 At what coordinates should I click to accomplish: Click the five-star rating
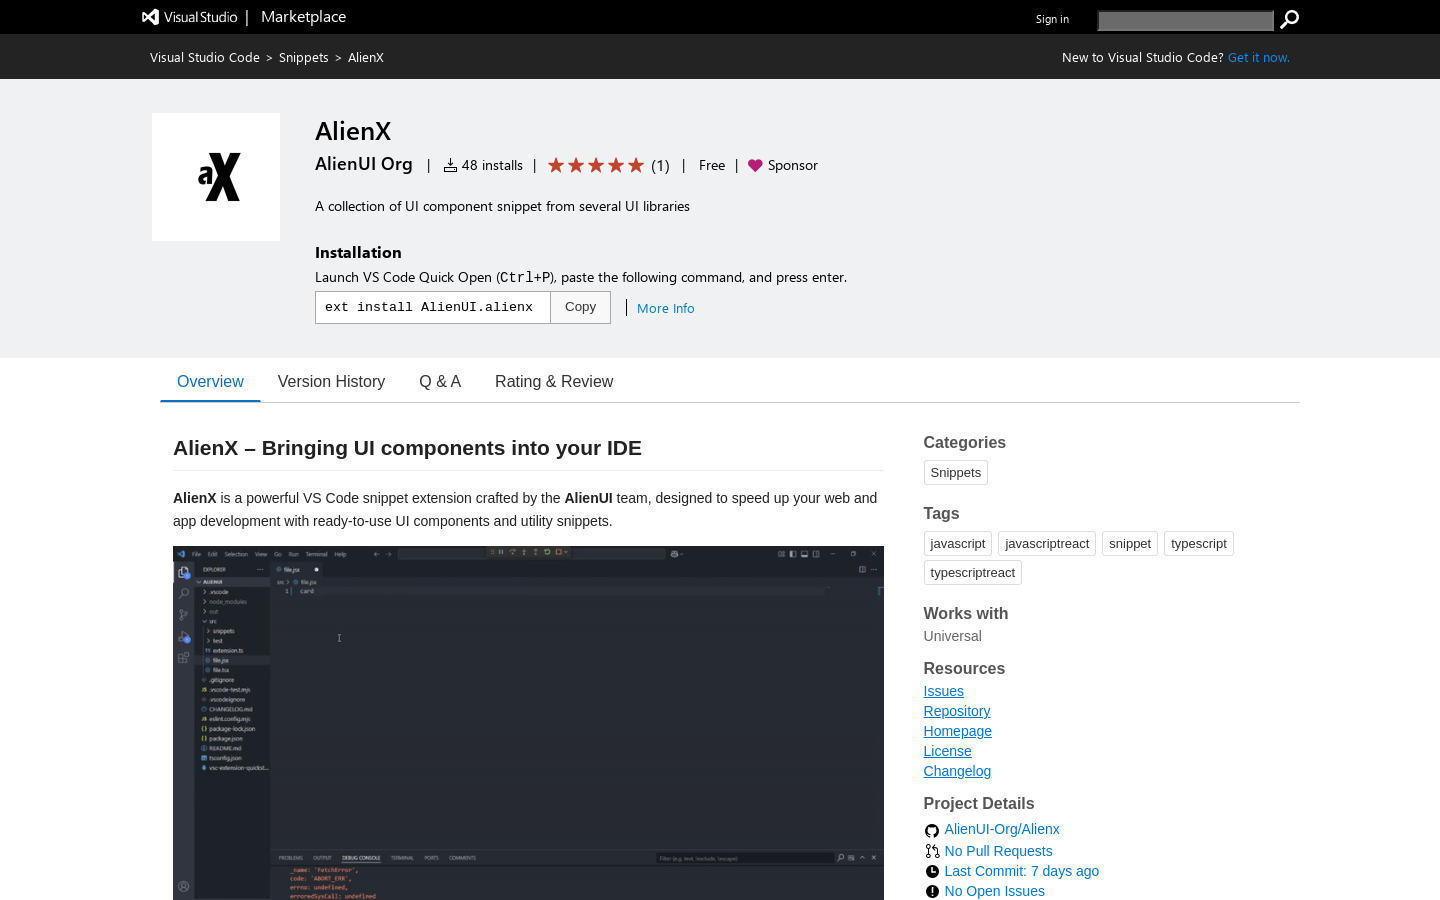coord(596,165)
